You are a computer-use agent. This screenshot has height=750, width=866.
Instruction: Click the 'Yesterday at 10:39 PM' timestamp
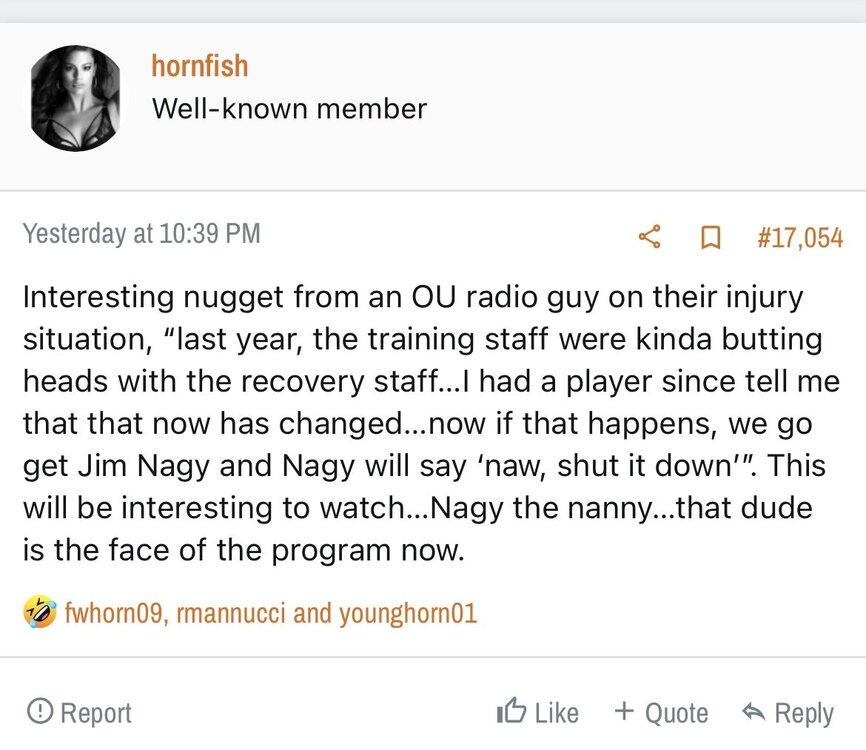pyautogui.click(x=141, y=234)
